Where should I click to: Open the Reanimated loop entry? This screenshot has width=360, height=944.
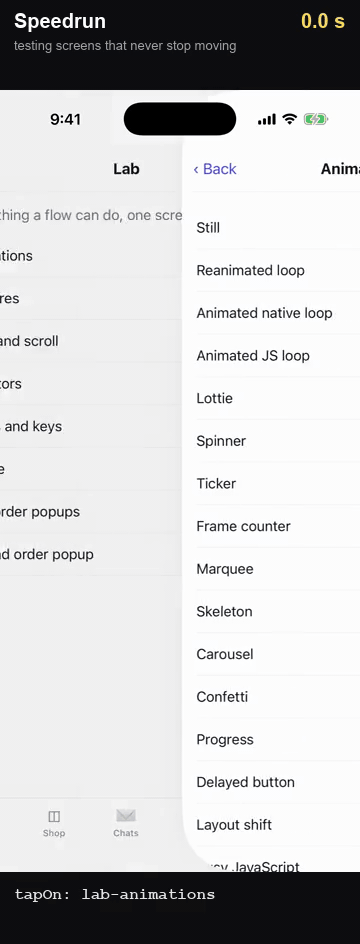point(271,270)
